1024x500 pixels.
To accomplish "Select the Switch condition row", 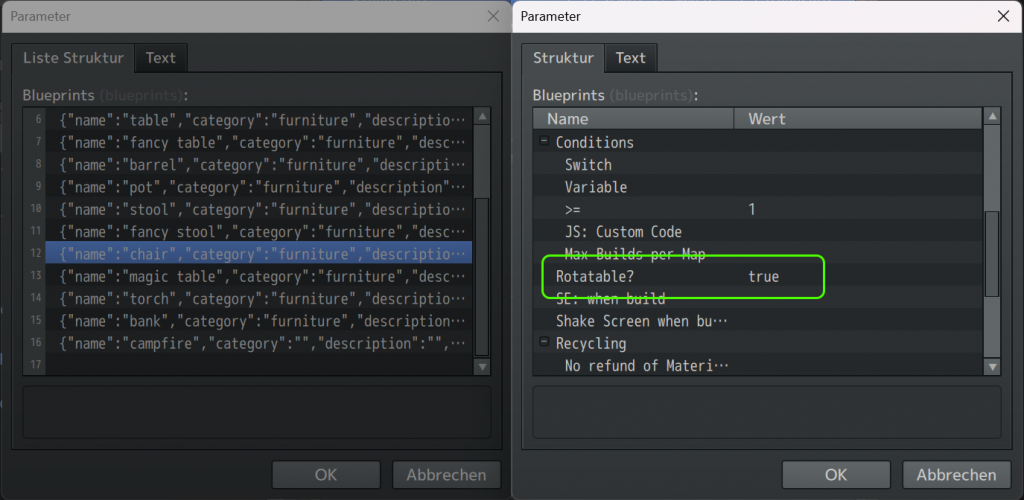I will tap(588, 165).
